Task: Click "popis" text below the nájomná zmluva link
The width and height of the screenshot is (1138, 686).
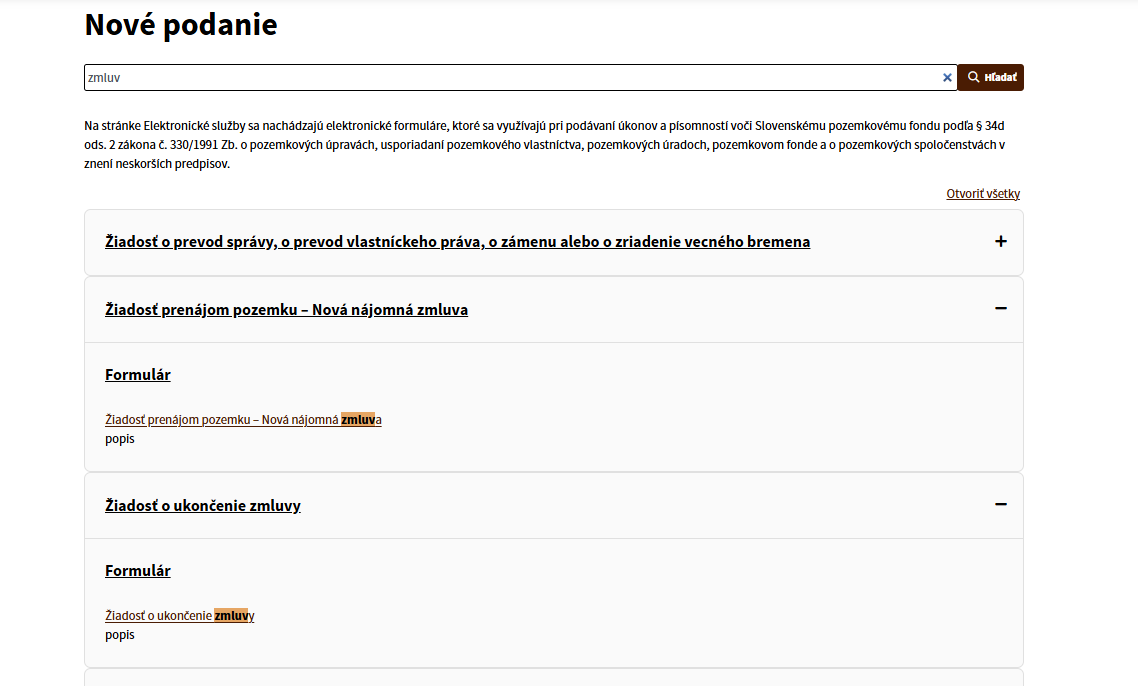Action: pos(120,439)
